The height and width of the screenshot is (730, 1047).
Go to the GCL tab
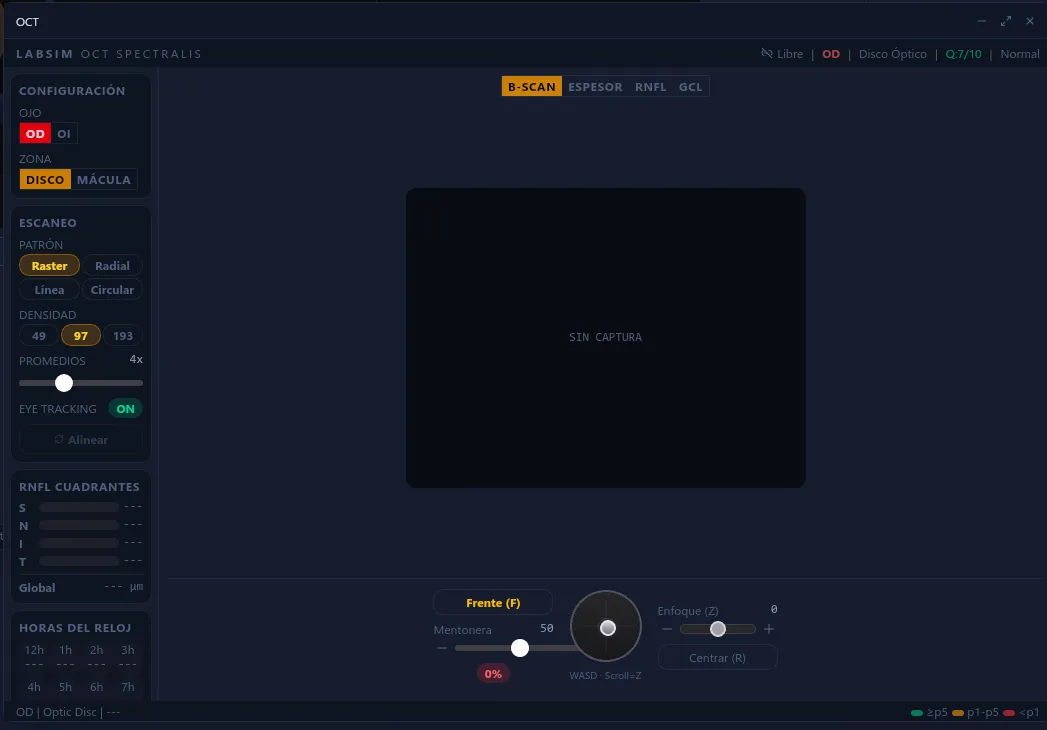tap(690, 87)
